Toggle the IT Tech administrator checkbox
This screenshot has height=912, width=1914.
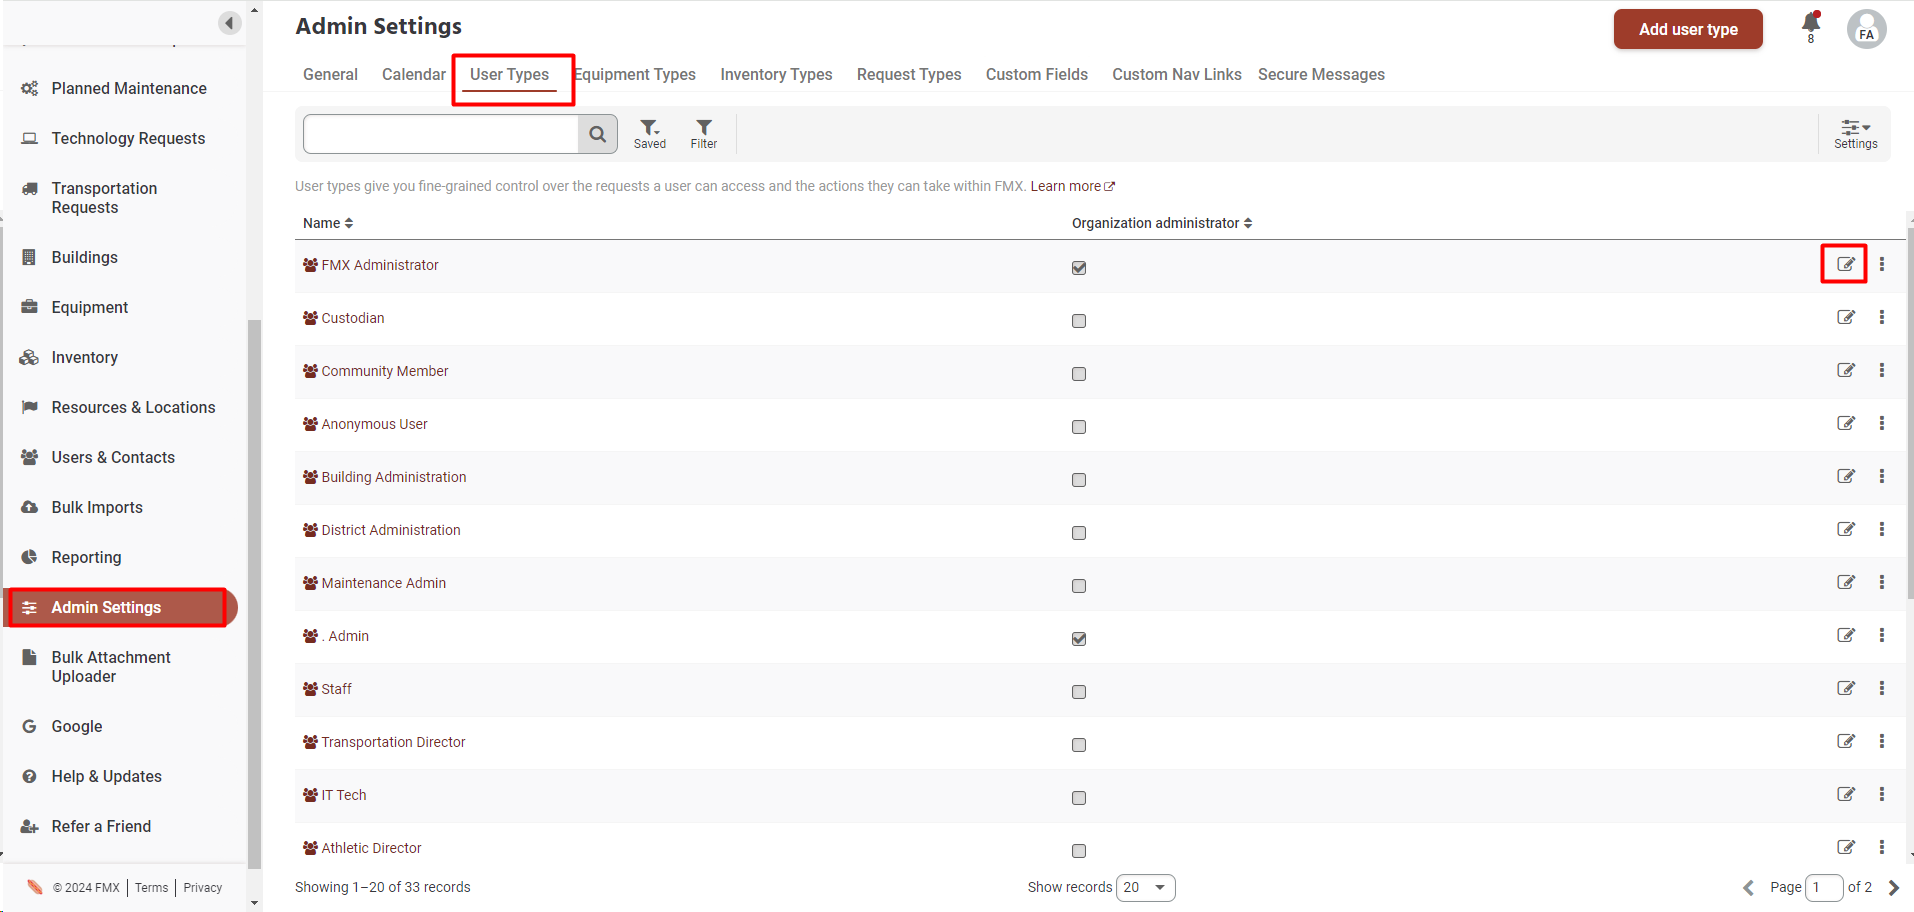pyautogui.click(x=1078, y=798)
